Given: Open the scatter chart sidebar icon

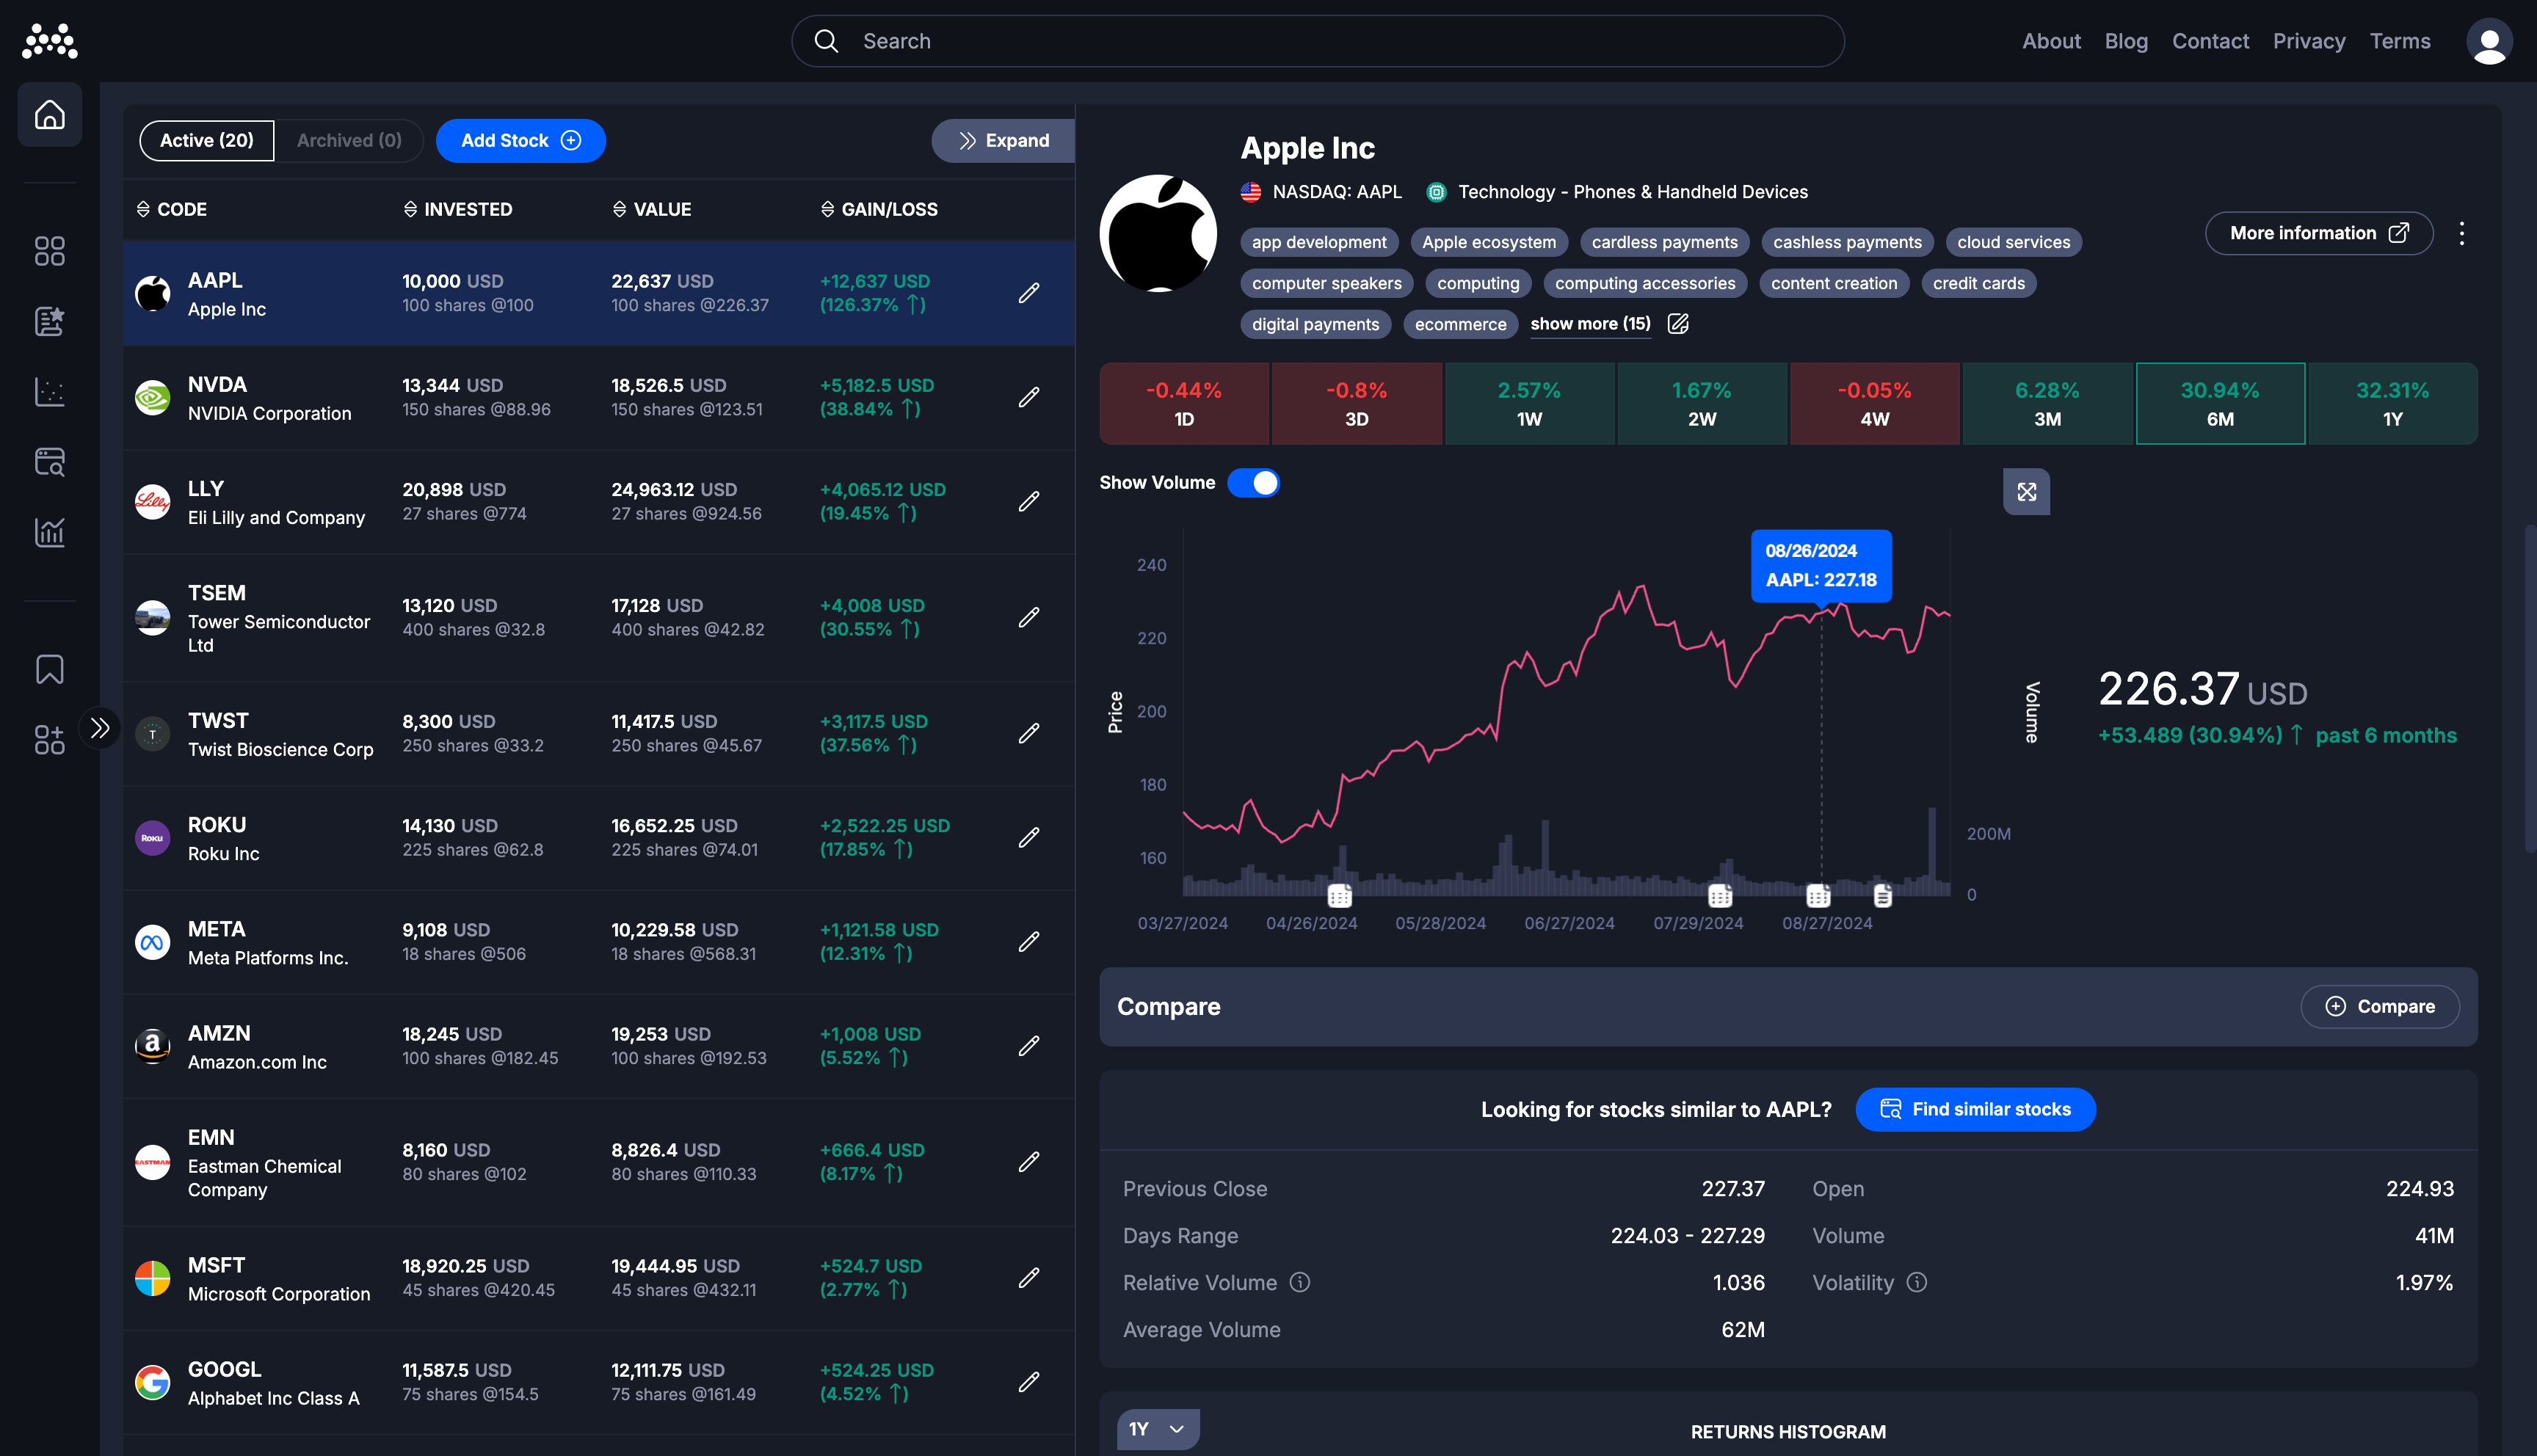Looking at the screenshot, I should pos(49,391).
